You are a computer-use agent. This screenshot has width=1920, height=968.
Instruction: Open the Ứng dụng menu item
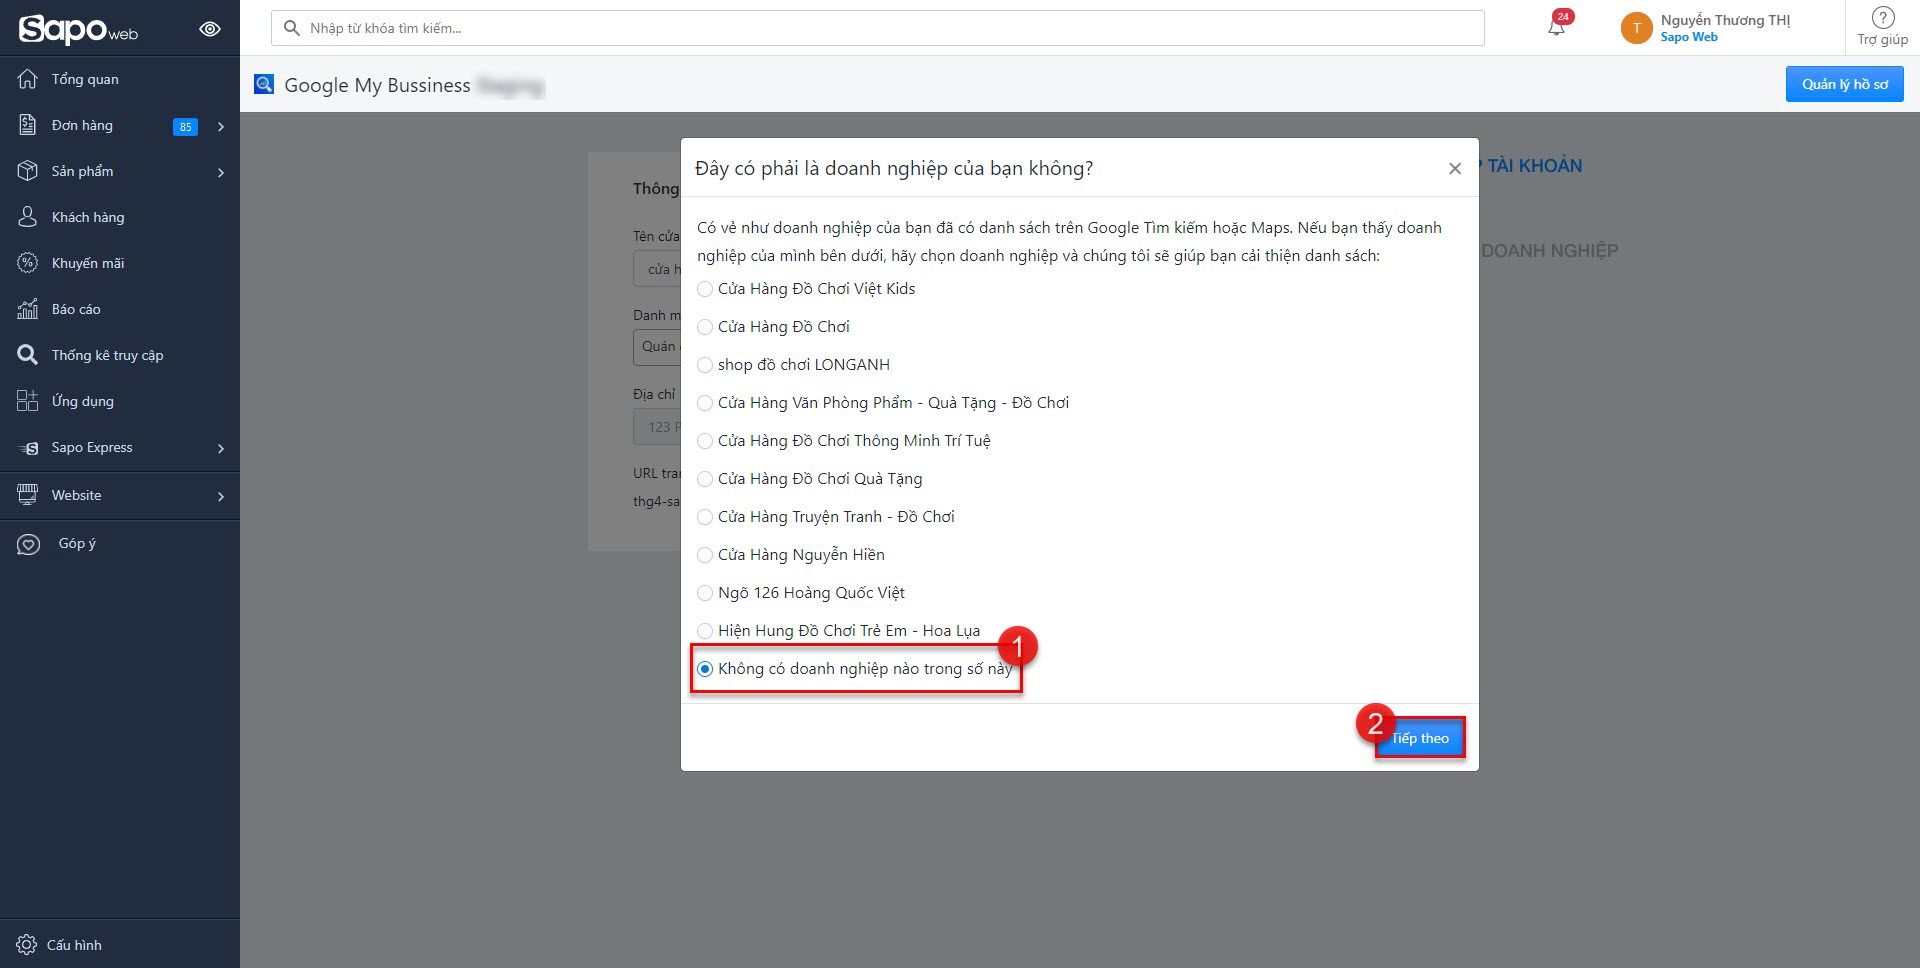pyautogui.click(x=120, y=401)
